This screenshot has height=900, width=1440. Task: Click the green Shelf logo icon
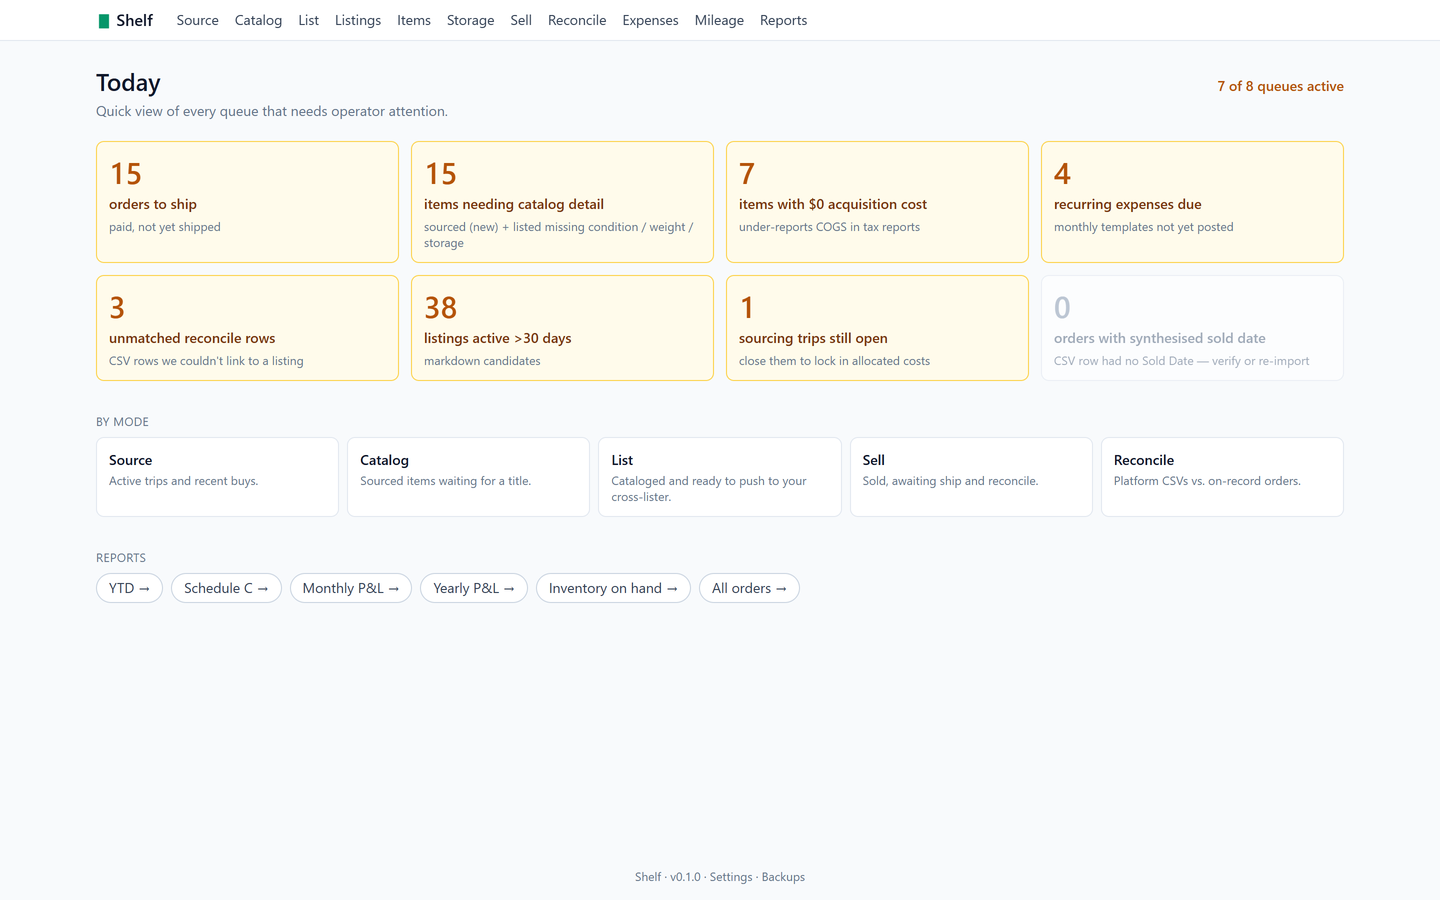(103, 21)
